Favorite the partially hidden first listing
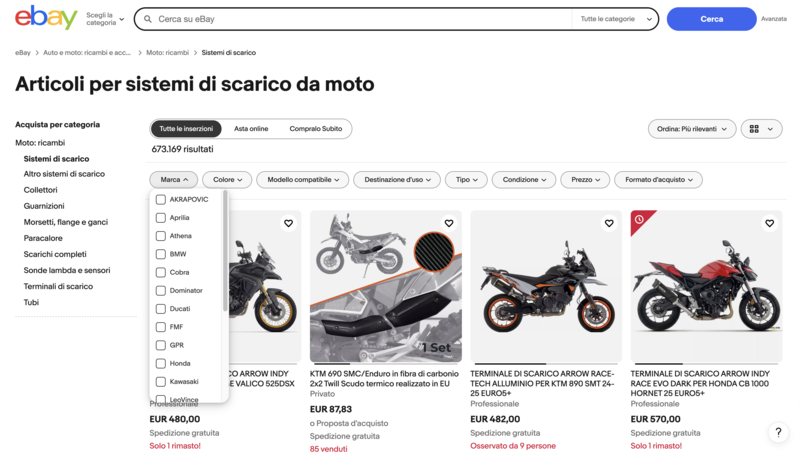The height and width of the screenshot is (456, 800). pos(288,223)
